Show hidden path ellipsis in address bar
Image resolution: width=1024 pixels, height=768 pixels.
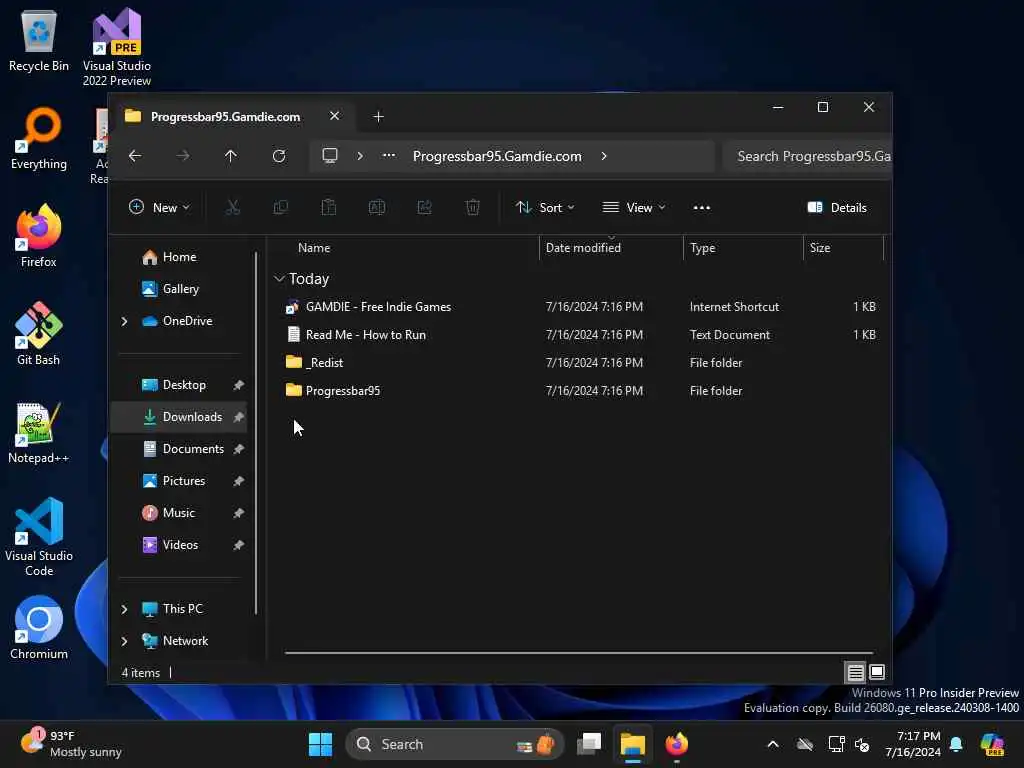click(389, 156)
